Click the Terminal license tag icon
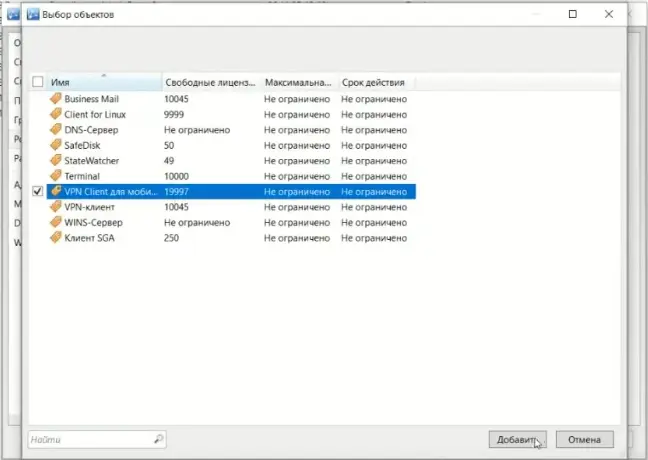The height and width of the screenshot is (460, 648). coord(55,176)
